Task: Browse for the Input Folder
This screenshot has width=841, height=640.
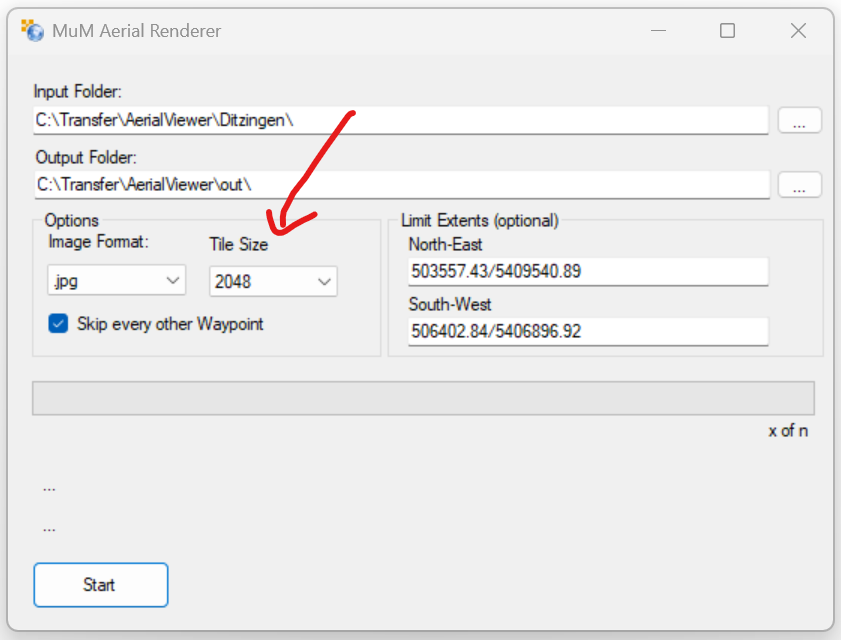Action: [799, 121]
